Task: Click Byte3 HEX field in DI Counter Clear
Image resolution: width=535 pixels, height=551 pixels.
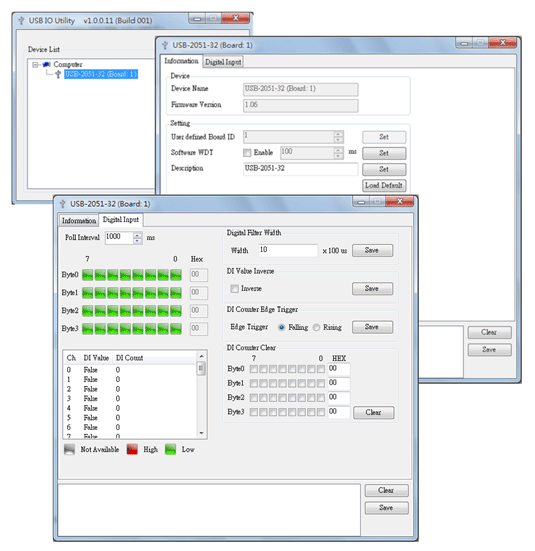Action: pos(339,412)
